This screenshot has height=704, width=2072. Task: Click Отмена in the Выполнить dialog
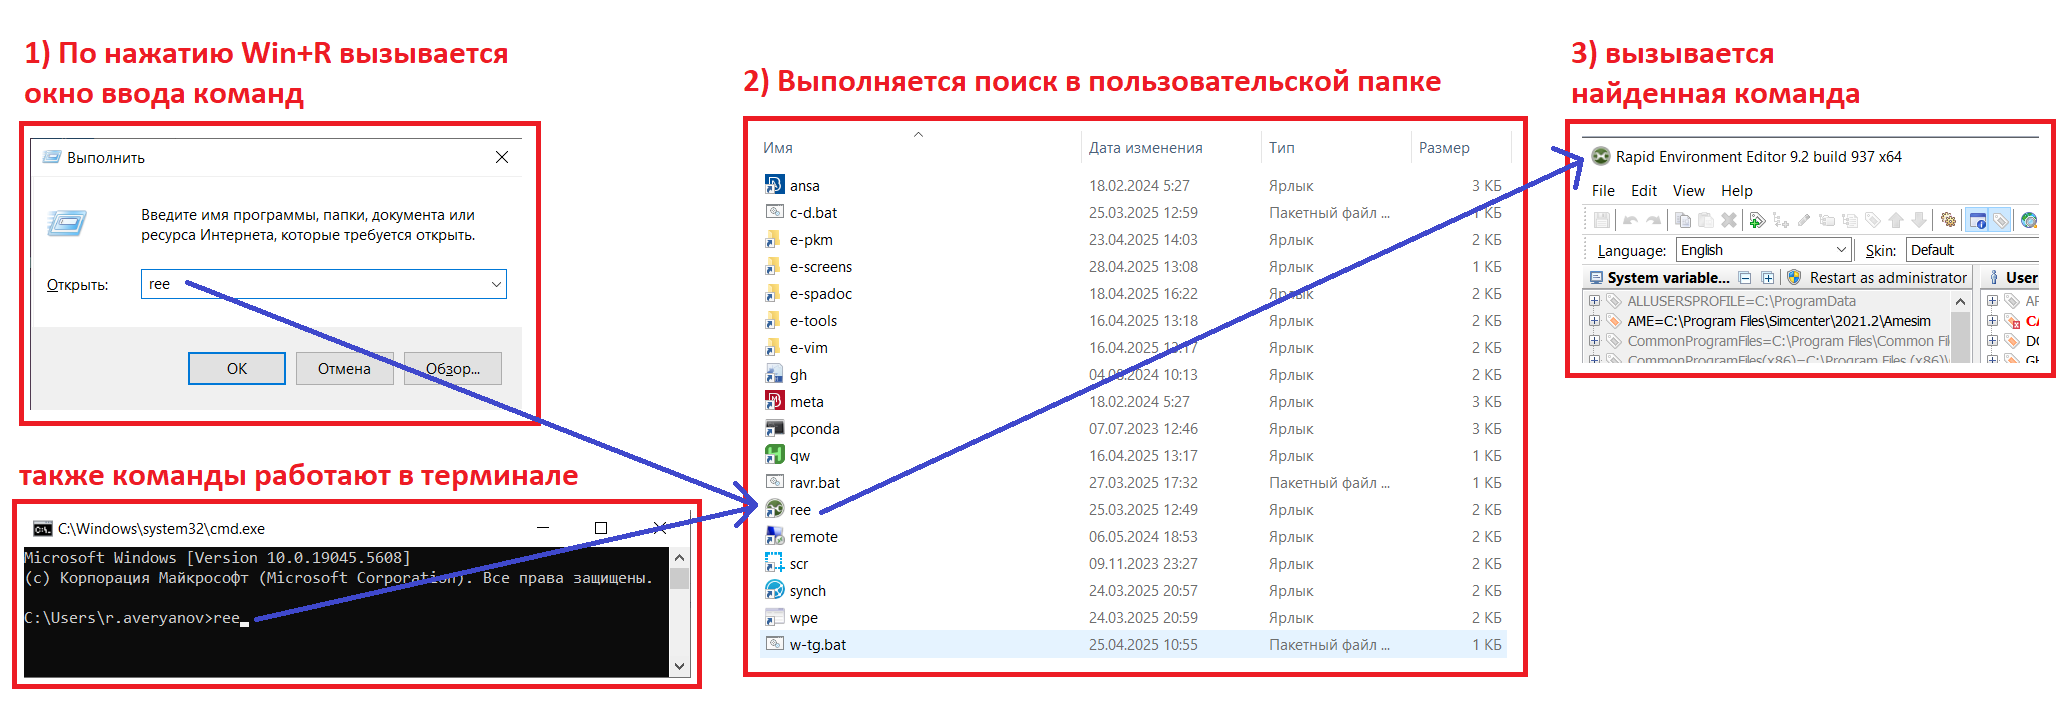(x=344, y=368)
